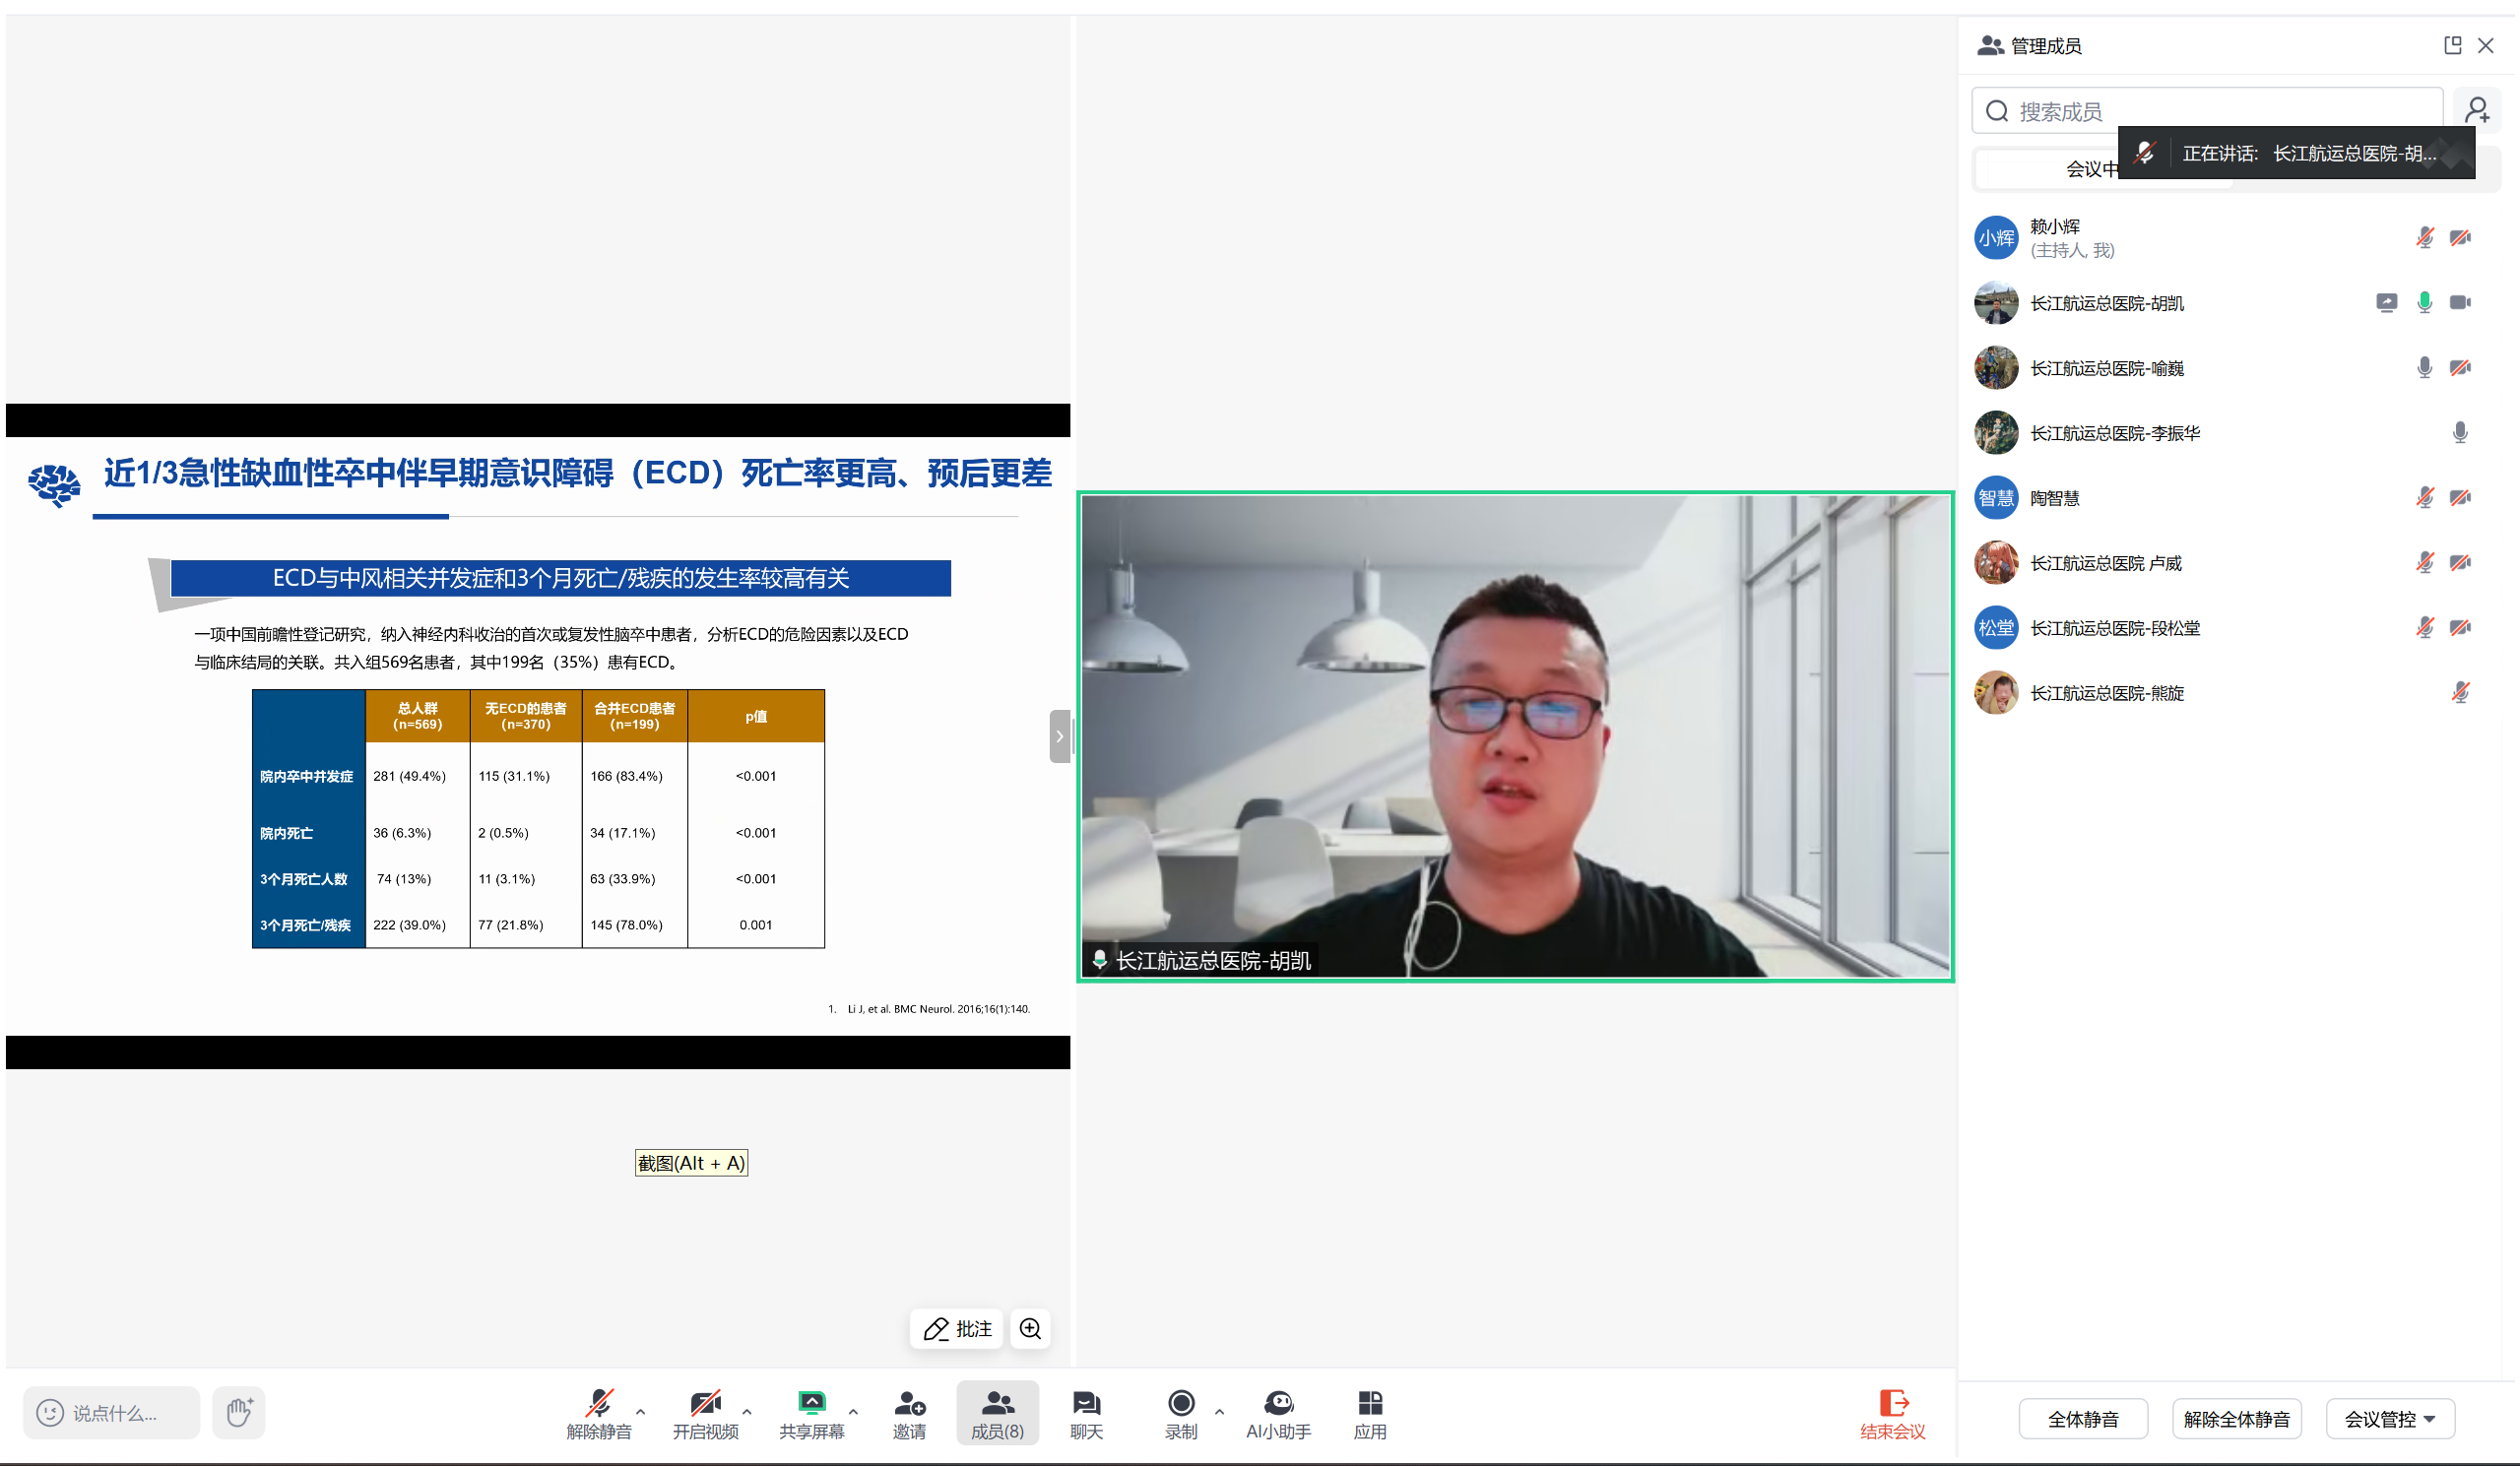Click the emoji face in chat box
The height and width of the screenshot is (1466, 2520).
tap(50, 1412)
